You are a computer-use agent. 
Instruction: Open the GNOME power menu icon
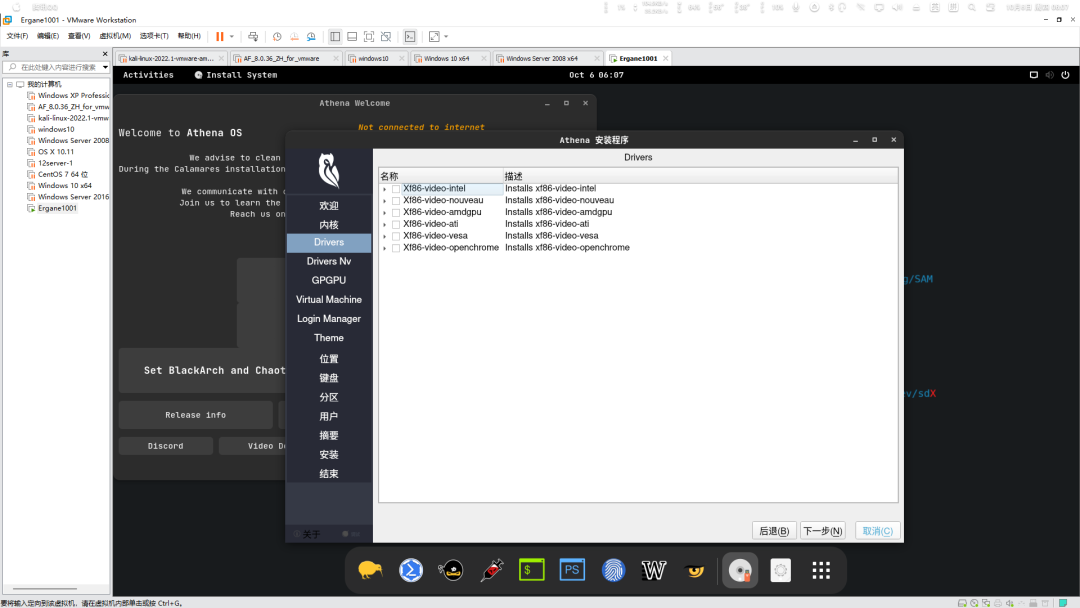pyautogui.click(x=1066, y=75)
